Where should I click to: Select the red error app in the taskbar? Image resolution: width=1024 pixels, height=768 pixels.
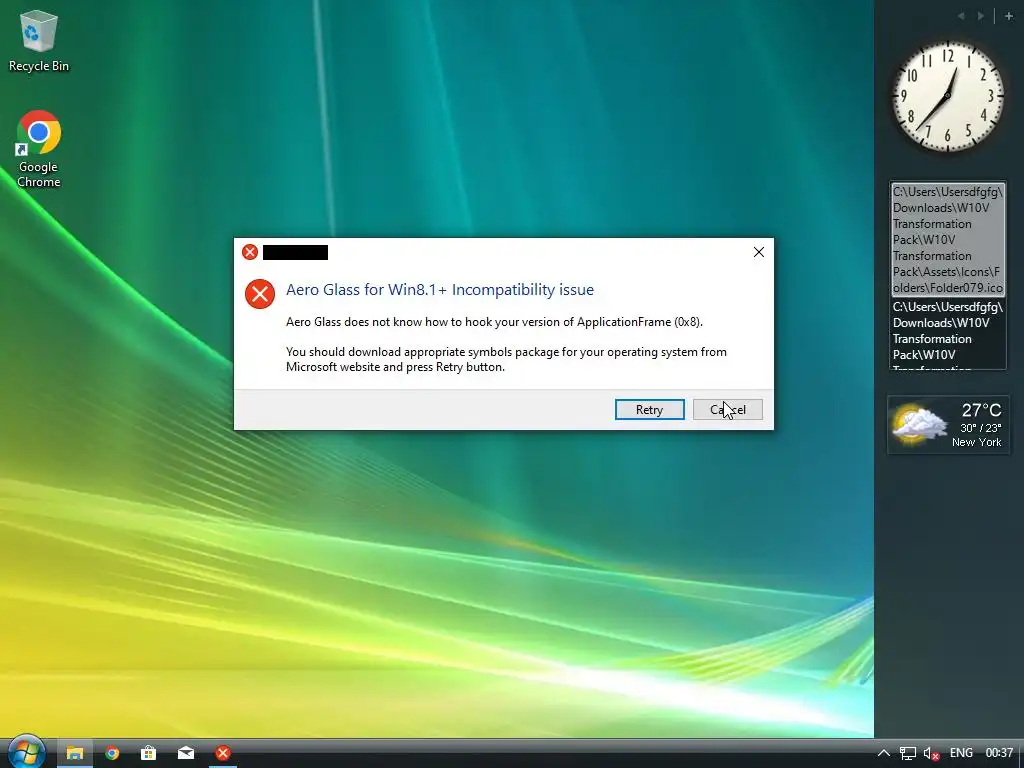coord(223,753)
